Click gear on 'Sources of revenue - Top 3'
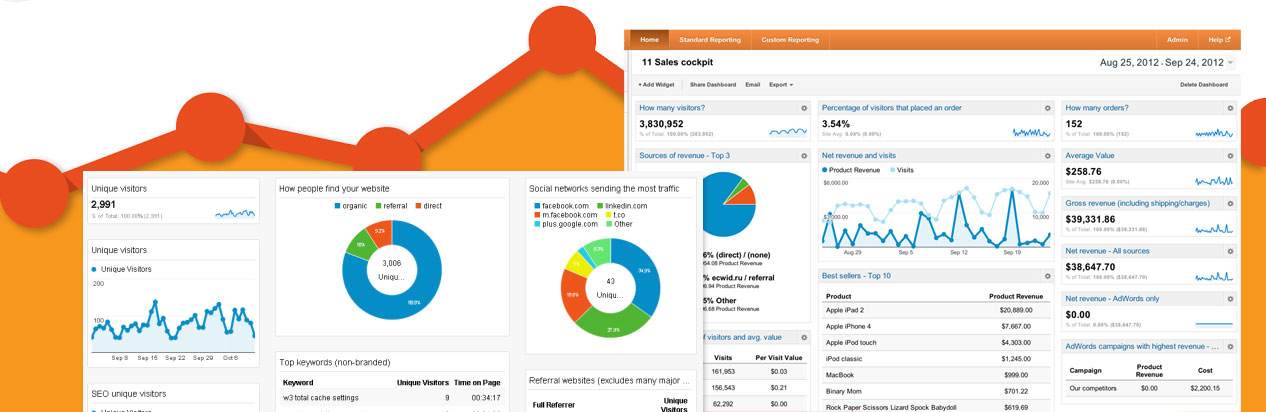Image resolution: width=1266 pixels, height=412 pixels. [x=803, y=156]
